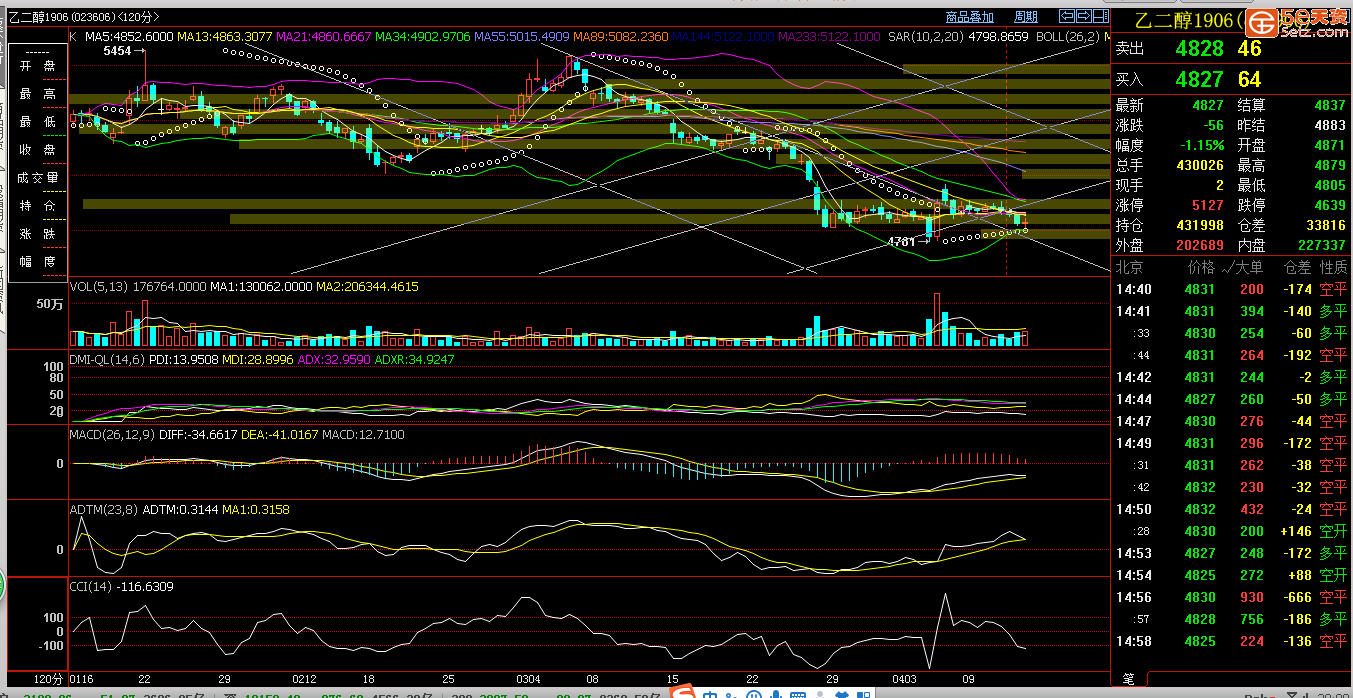Click the right arrow navigation icon

click(1082, 16)
